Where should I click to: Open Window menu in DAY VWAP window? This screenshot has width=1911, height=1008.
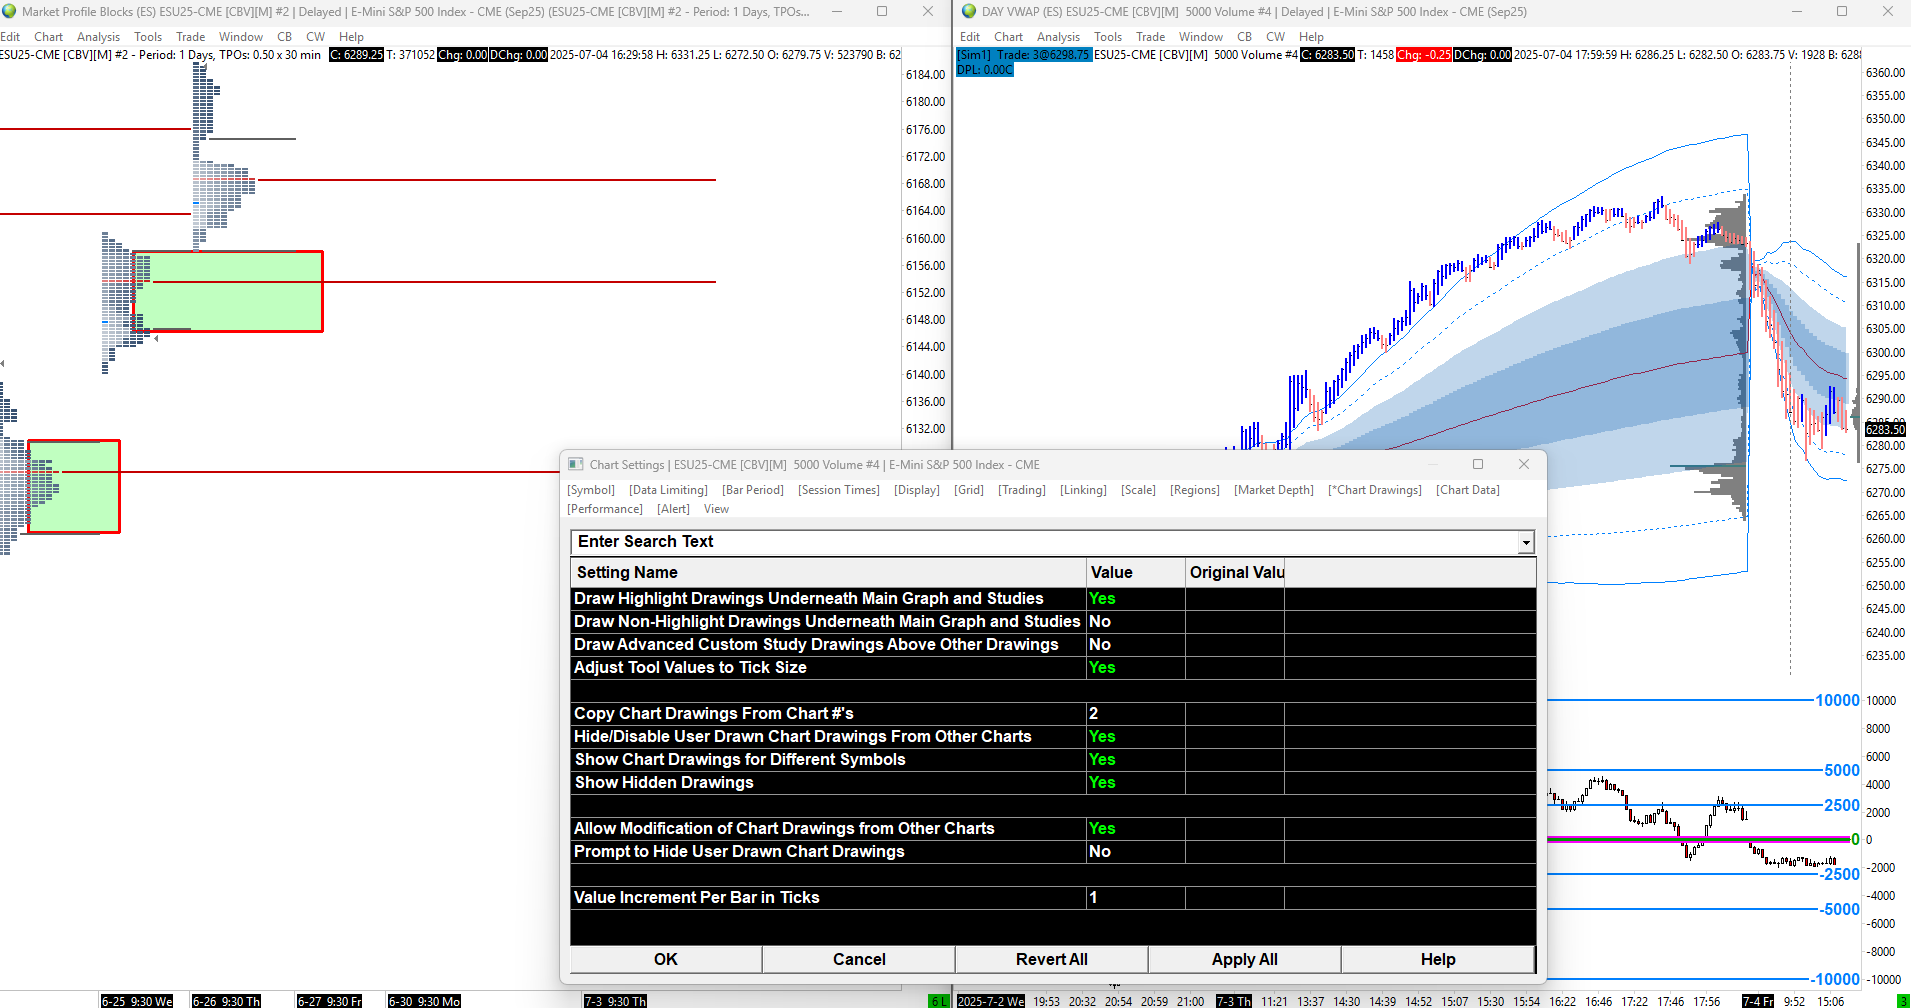pyautogui.click(x=1201, y=37)
